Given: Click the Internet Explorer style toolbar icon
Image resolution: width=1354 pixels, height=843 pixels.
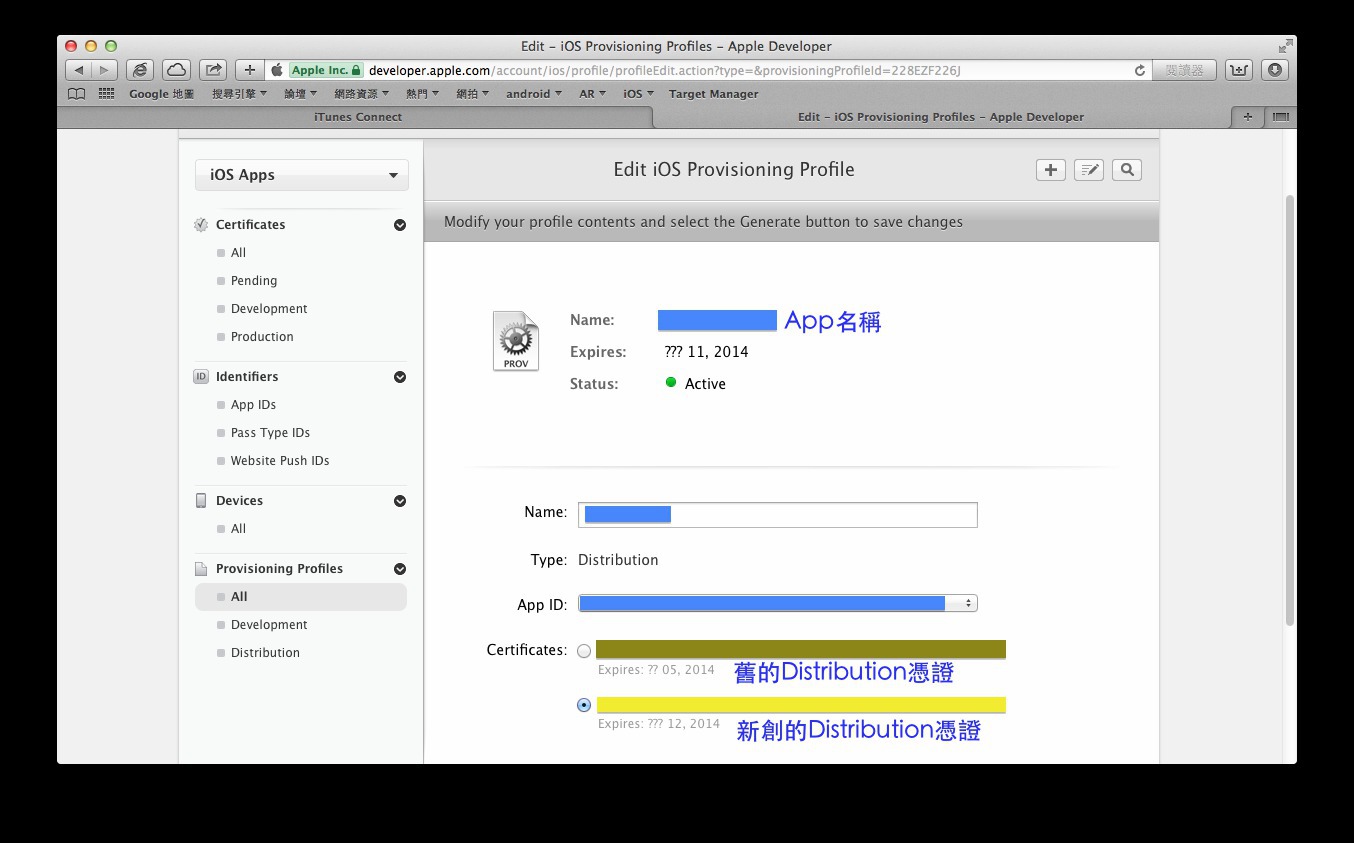Looking at the screenshot, I should point(140,70).
